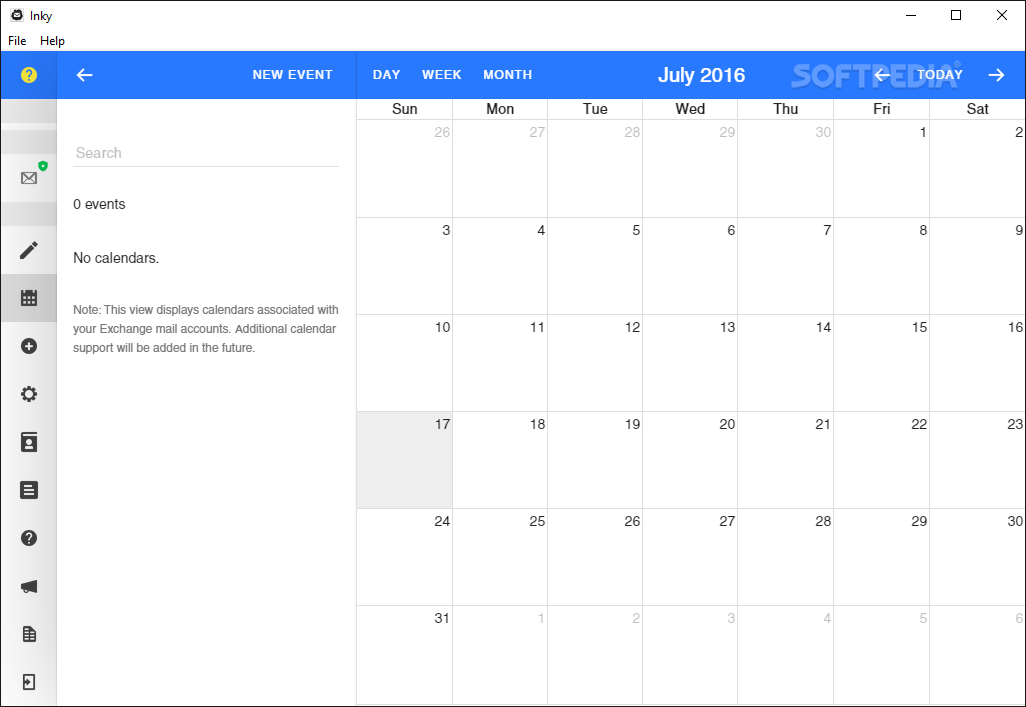The image size is (1026, 707).
Task: Select July 27 calendar cell
Action: pyautogui.click(x=690, y=557)
